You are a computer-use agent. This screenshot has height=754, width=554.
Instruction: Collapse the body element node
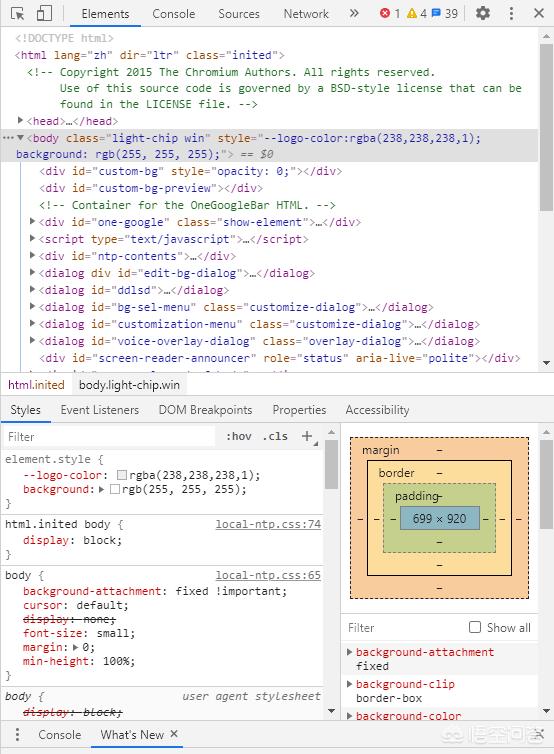[20, 138]
